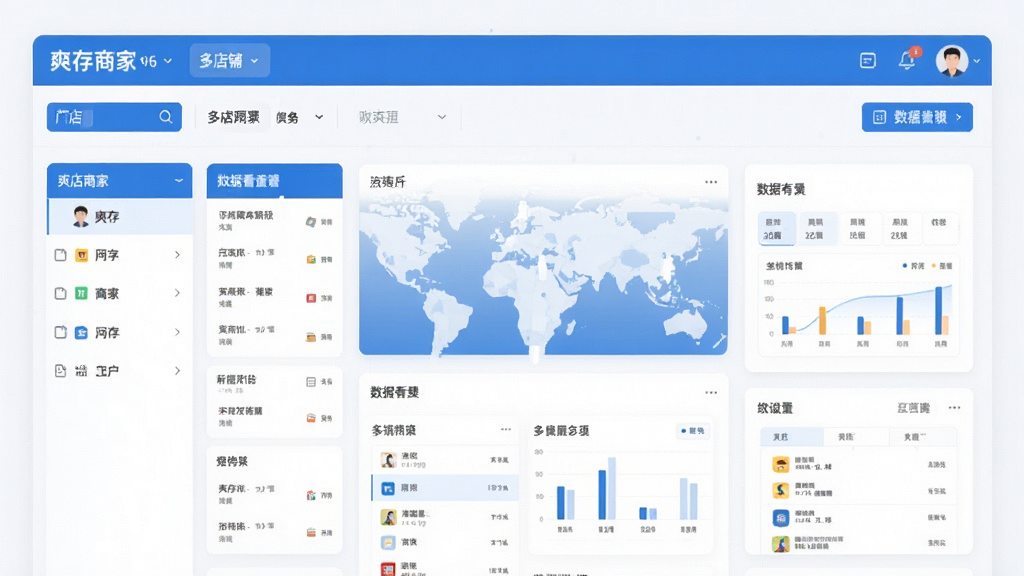Screen dimensions: 1024x576
Task: Click the blue header of the list panel beside the sidebar
Action: click(274, 180)
